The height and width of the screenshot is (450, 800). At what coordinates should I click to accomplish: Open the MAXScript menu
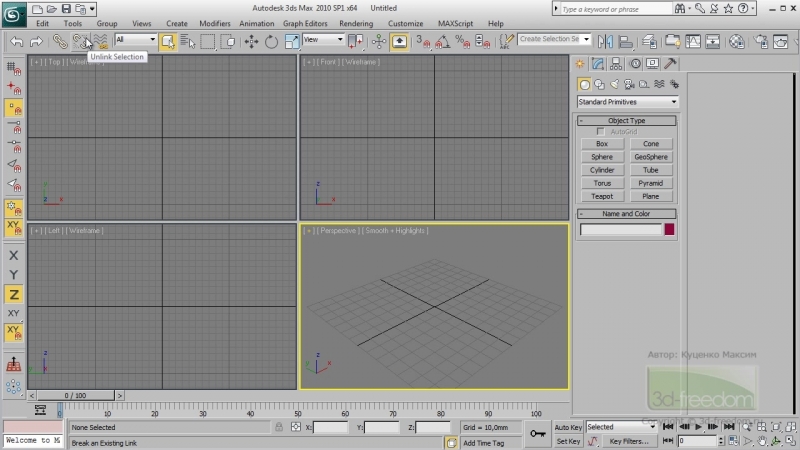tap(455, 23)
